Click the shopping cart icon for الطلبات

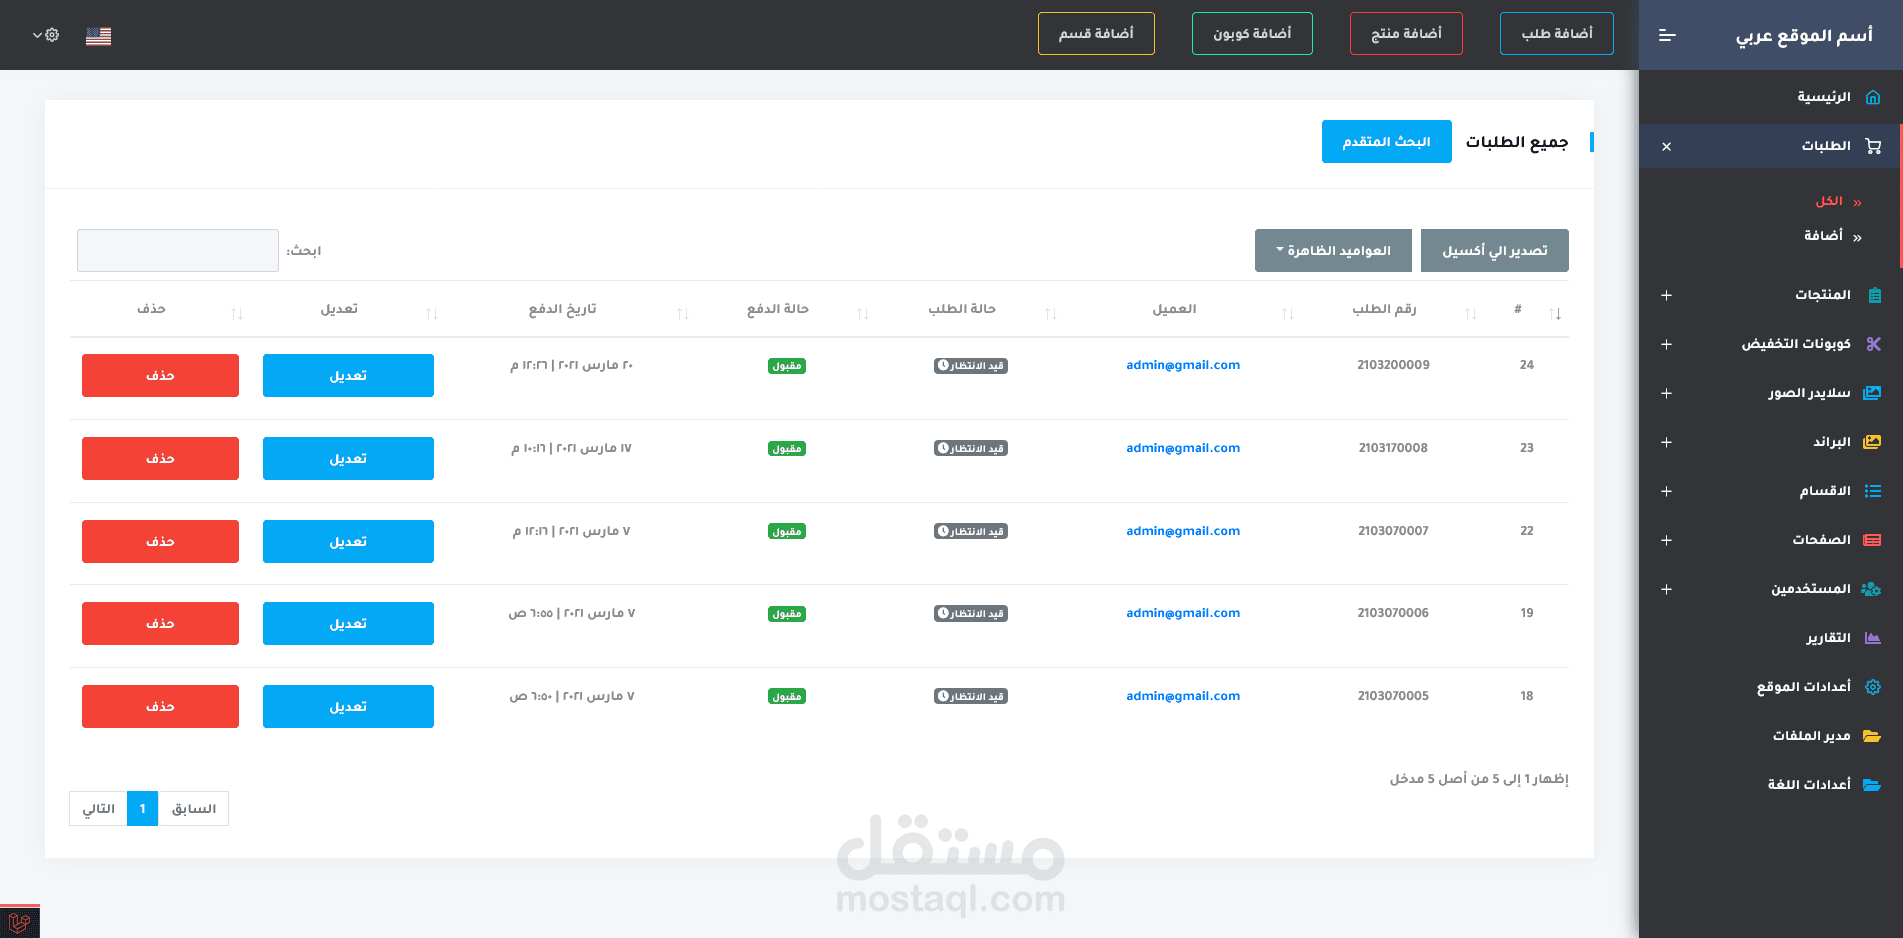point(1873,146)
